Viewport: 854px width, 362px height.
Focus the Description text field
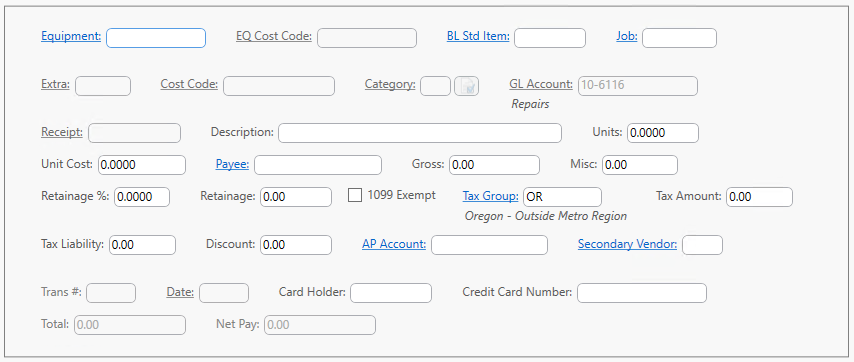[420, 133]
